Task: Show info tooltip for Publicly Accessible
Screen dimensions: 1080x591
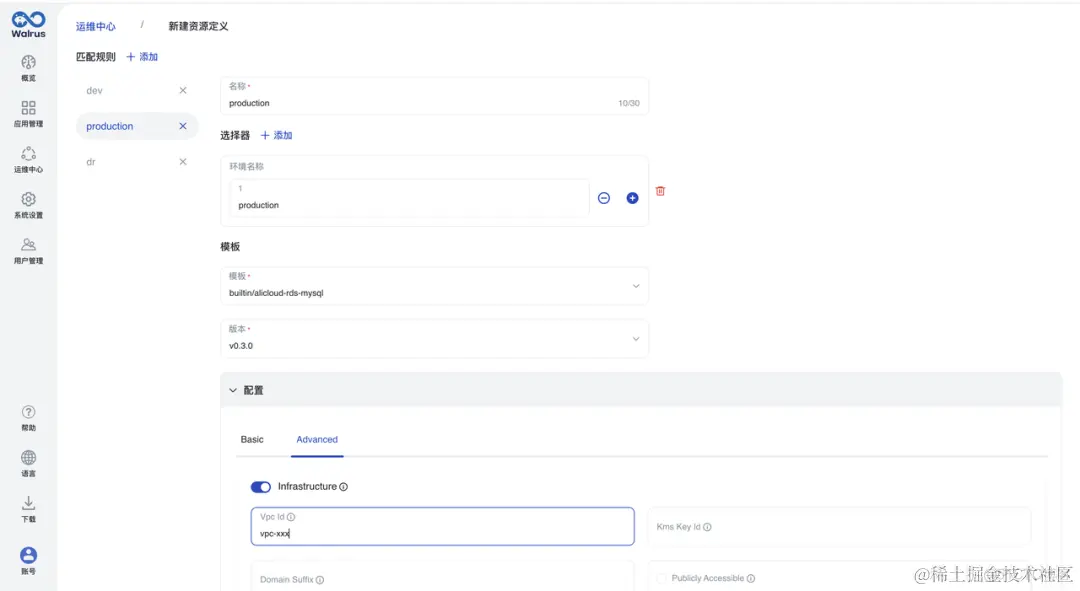Action: (x=751, y=579)
